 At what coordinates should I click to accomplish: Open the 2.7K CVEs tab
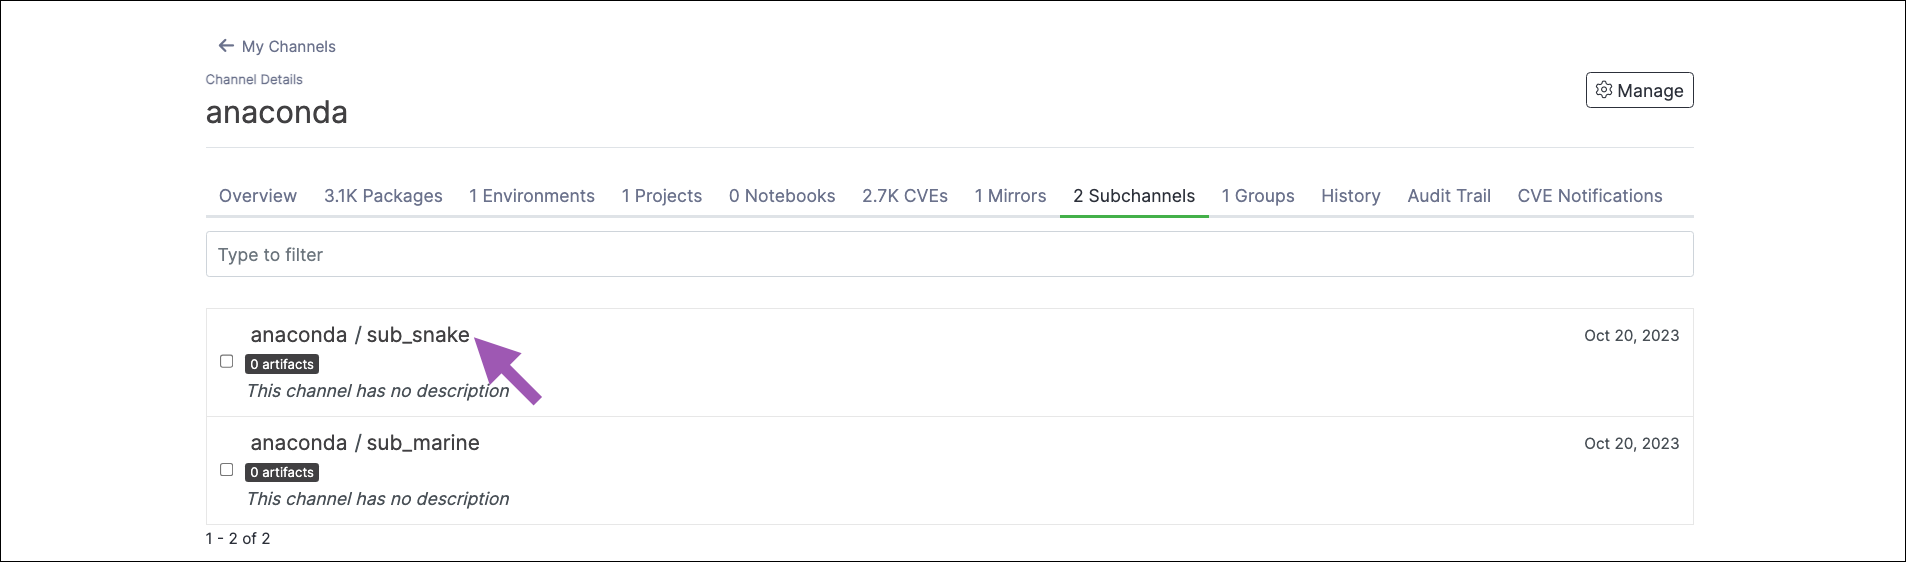[905, 196]
